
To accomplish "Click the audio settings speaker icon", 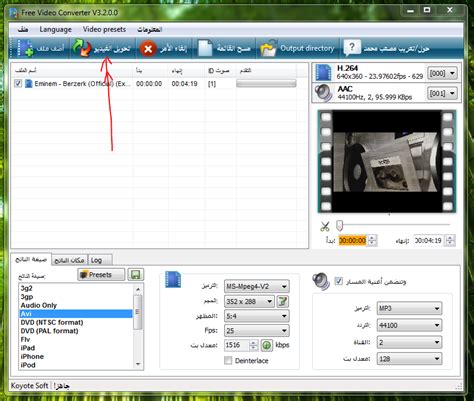I will (321, 281).
